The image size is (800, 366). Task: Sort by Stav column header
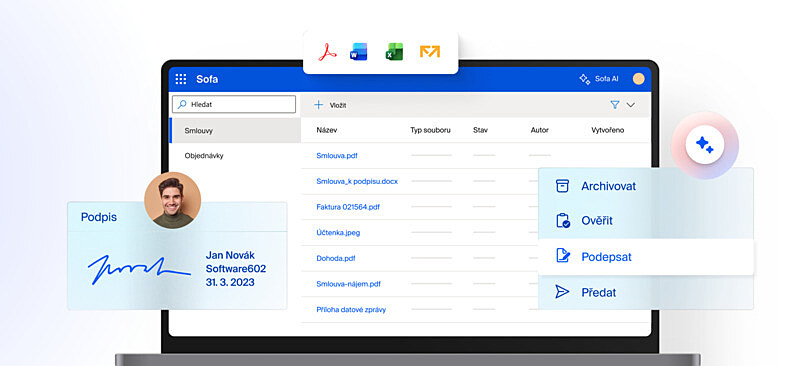(480, 130)
